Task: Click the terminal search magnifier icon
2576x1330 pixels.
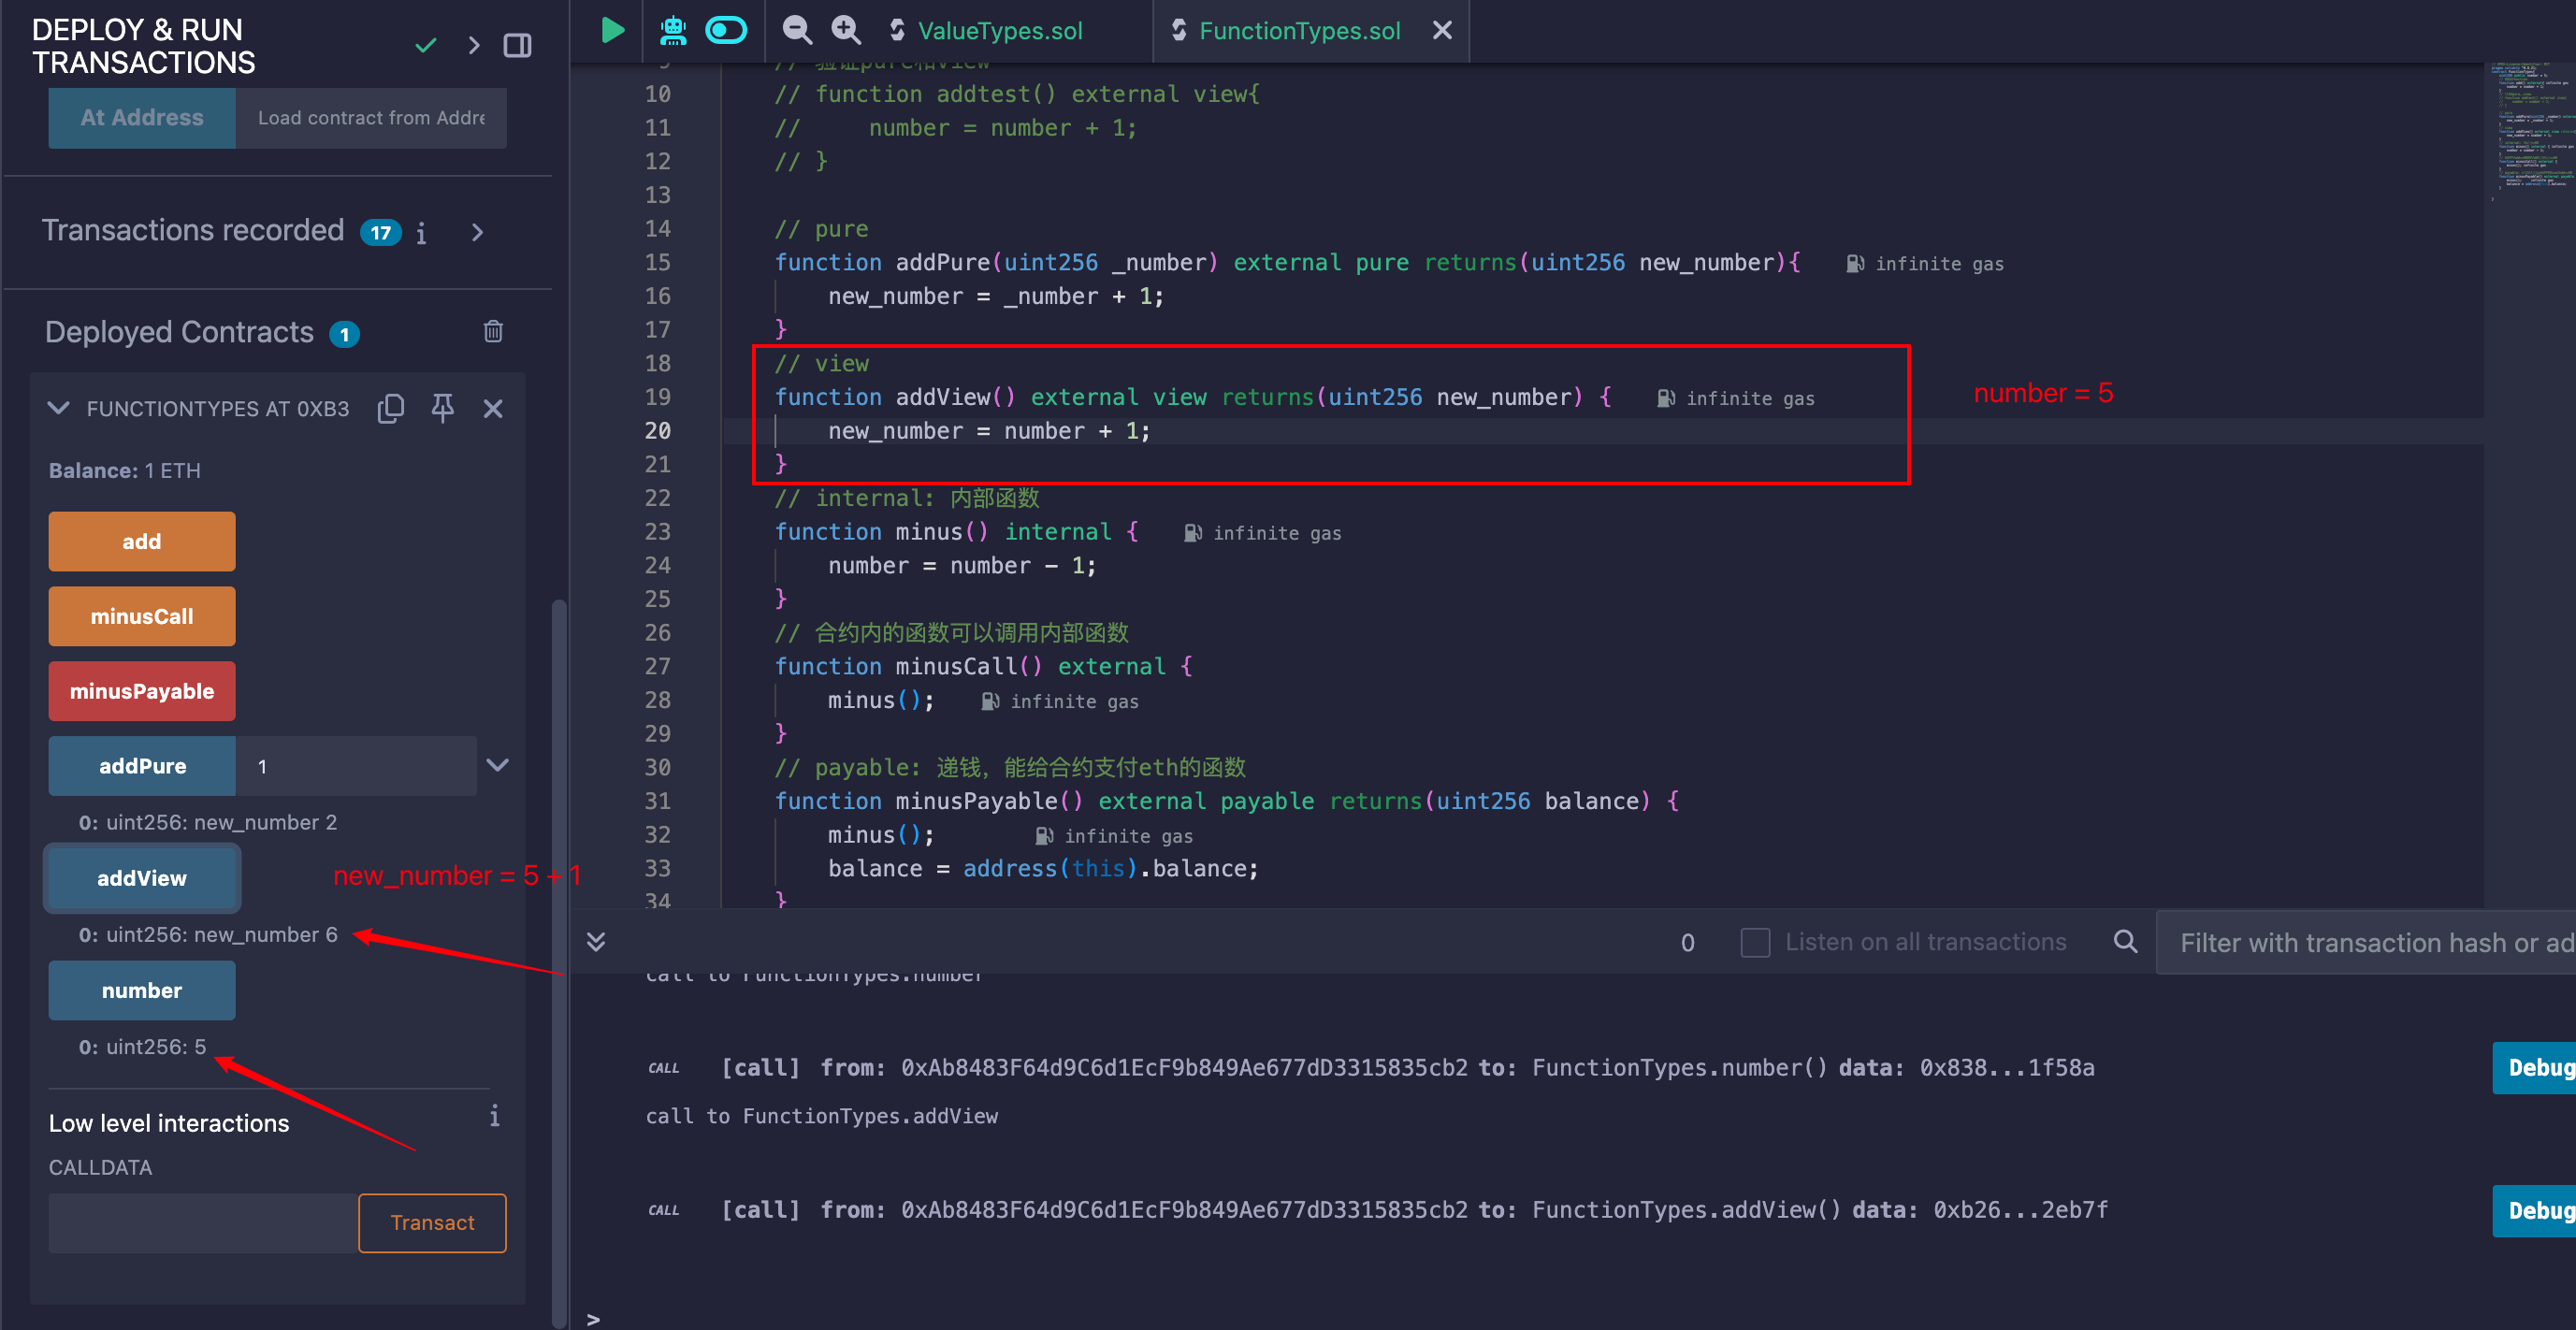Action: pyautogui.click(x=2126, y=941)
